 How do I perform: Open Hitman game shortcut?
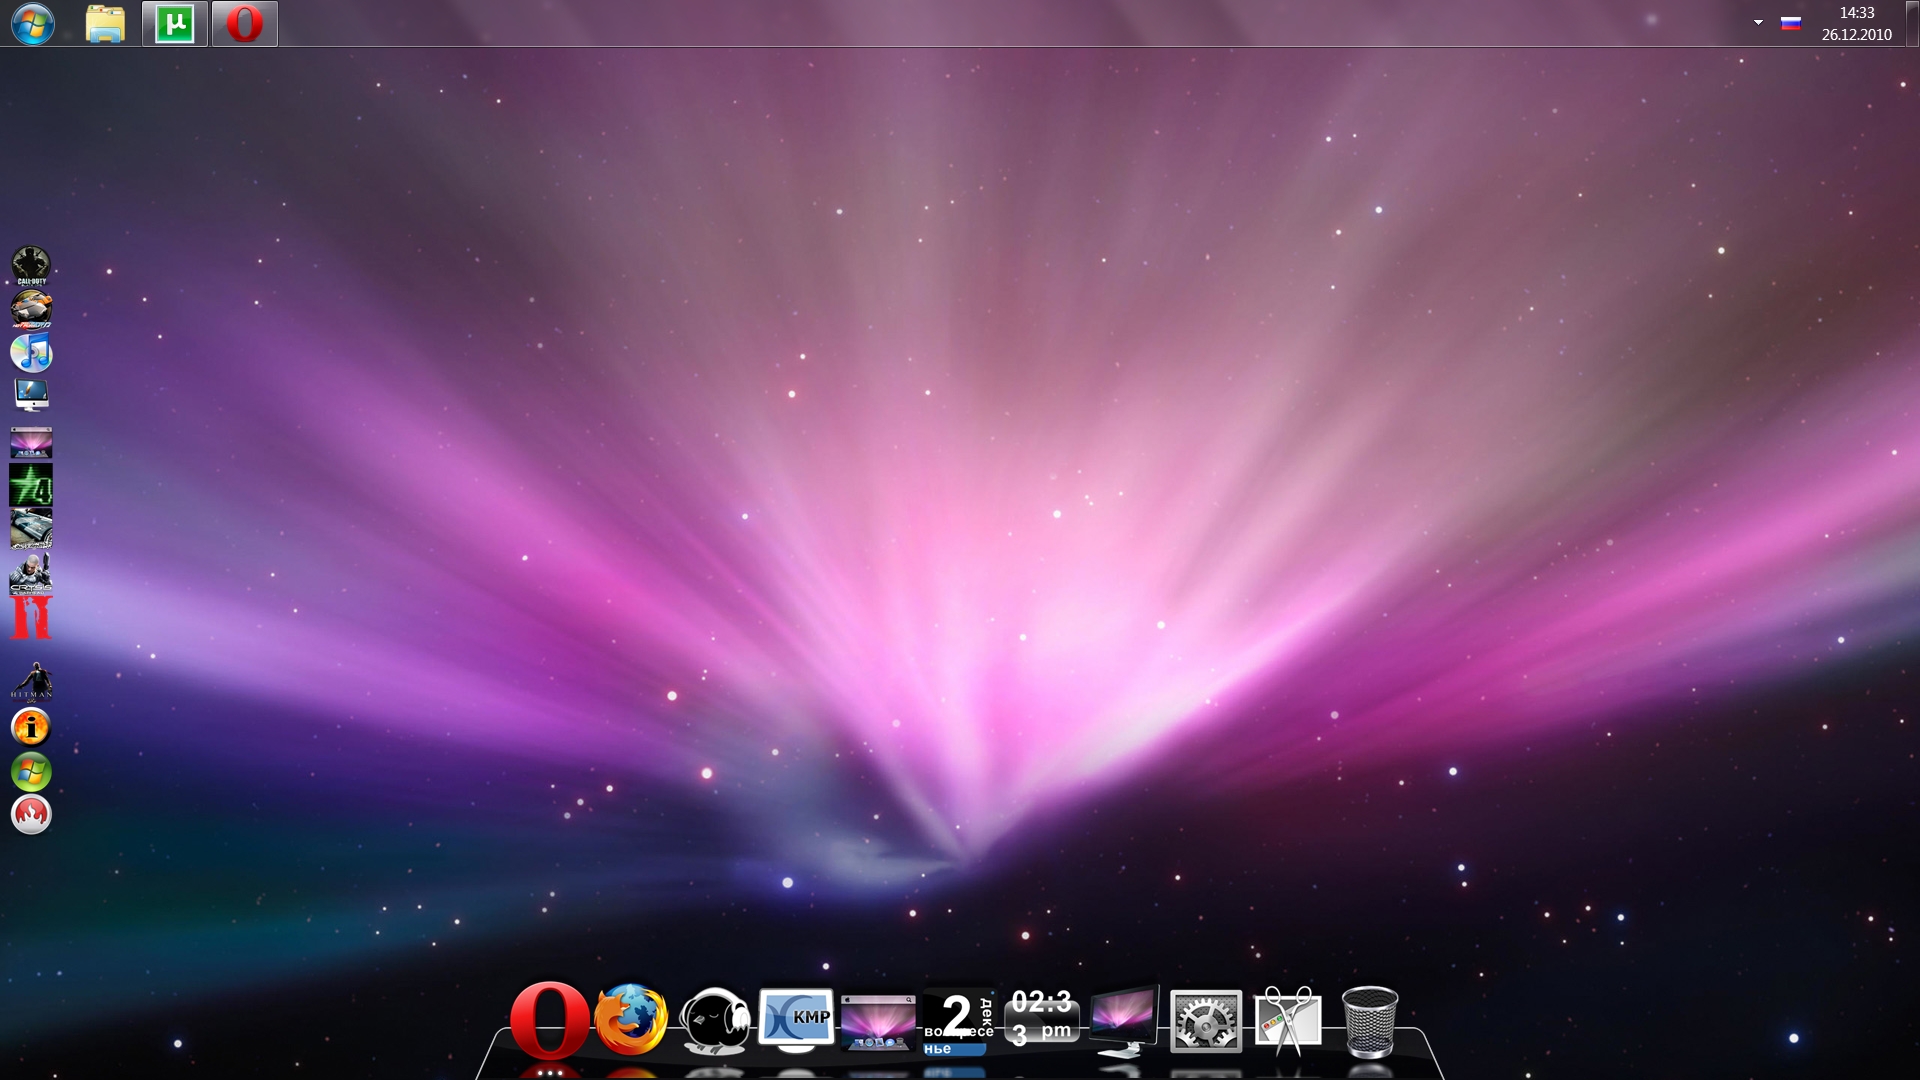point(31,682)
